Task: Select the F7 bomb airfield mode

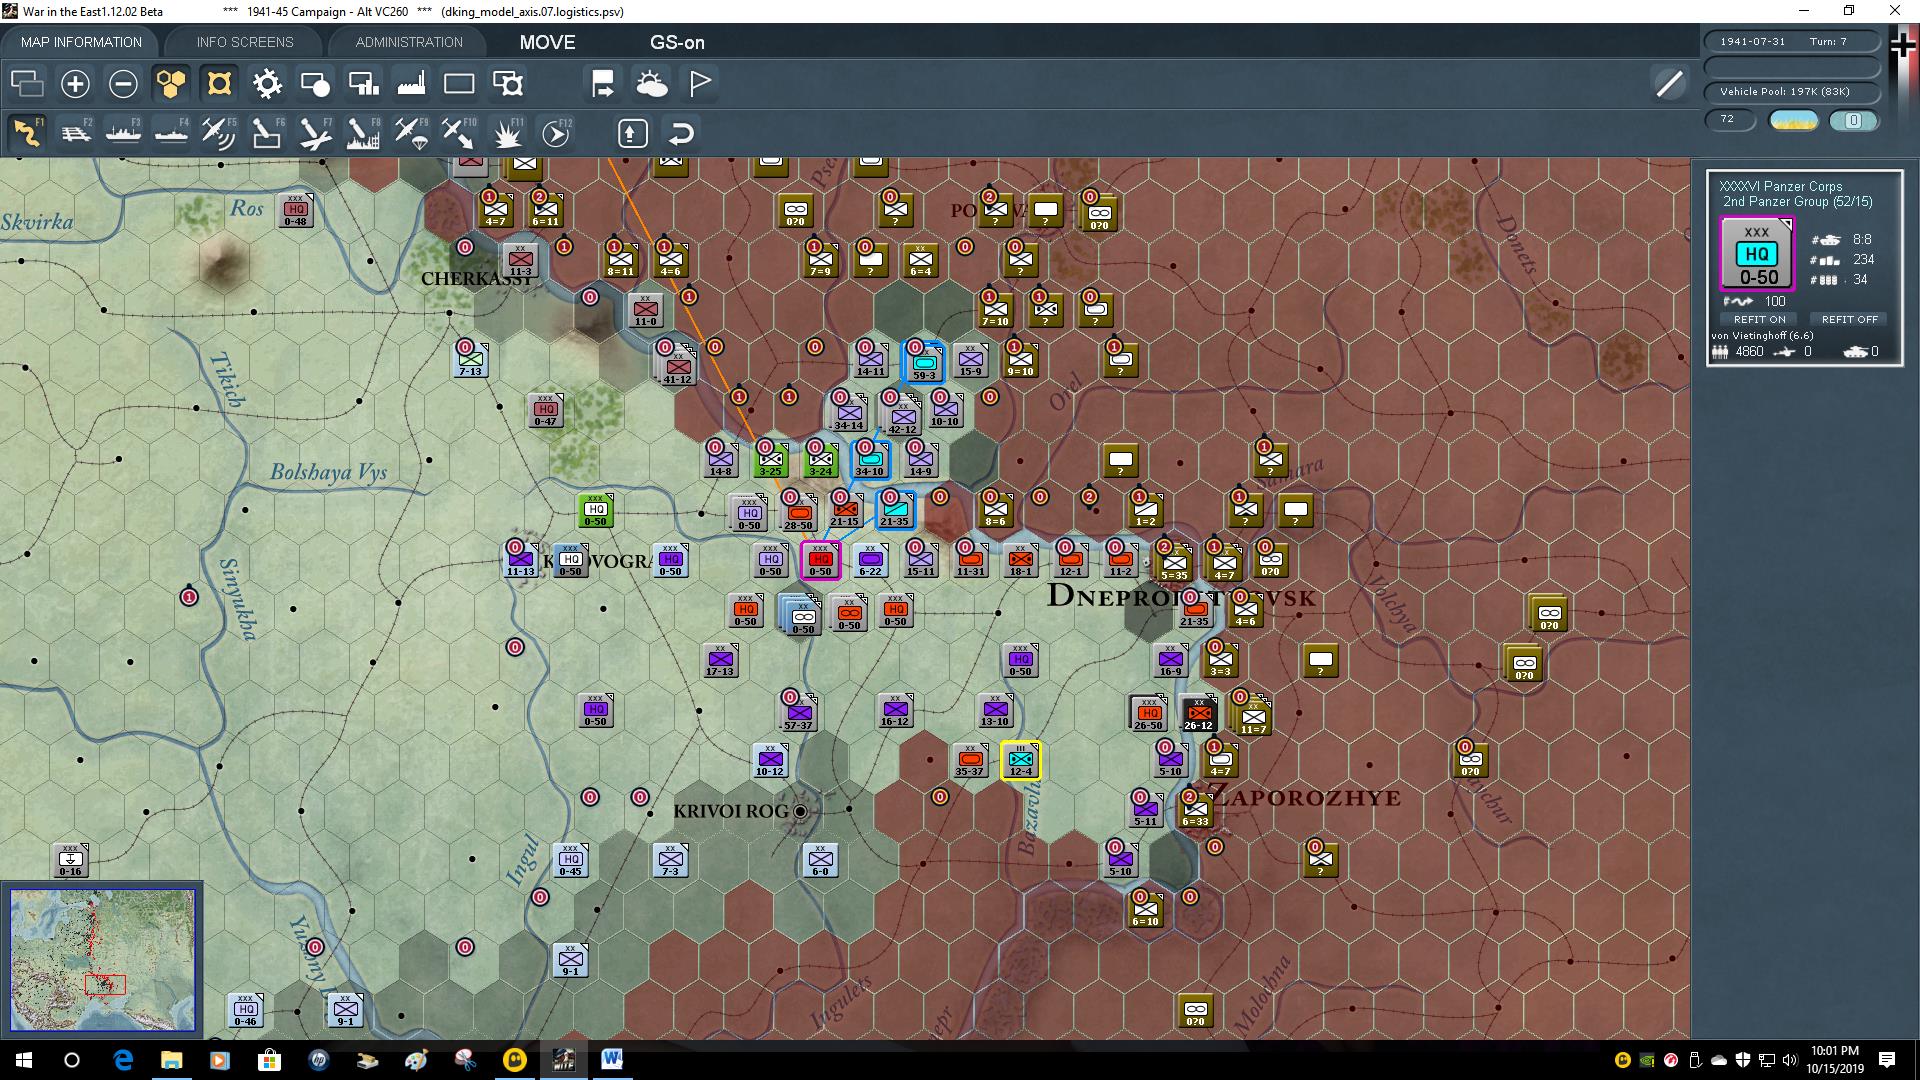Action: [315, 133]
